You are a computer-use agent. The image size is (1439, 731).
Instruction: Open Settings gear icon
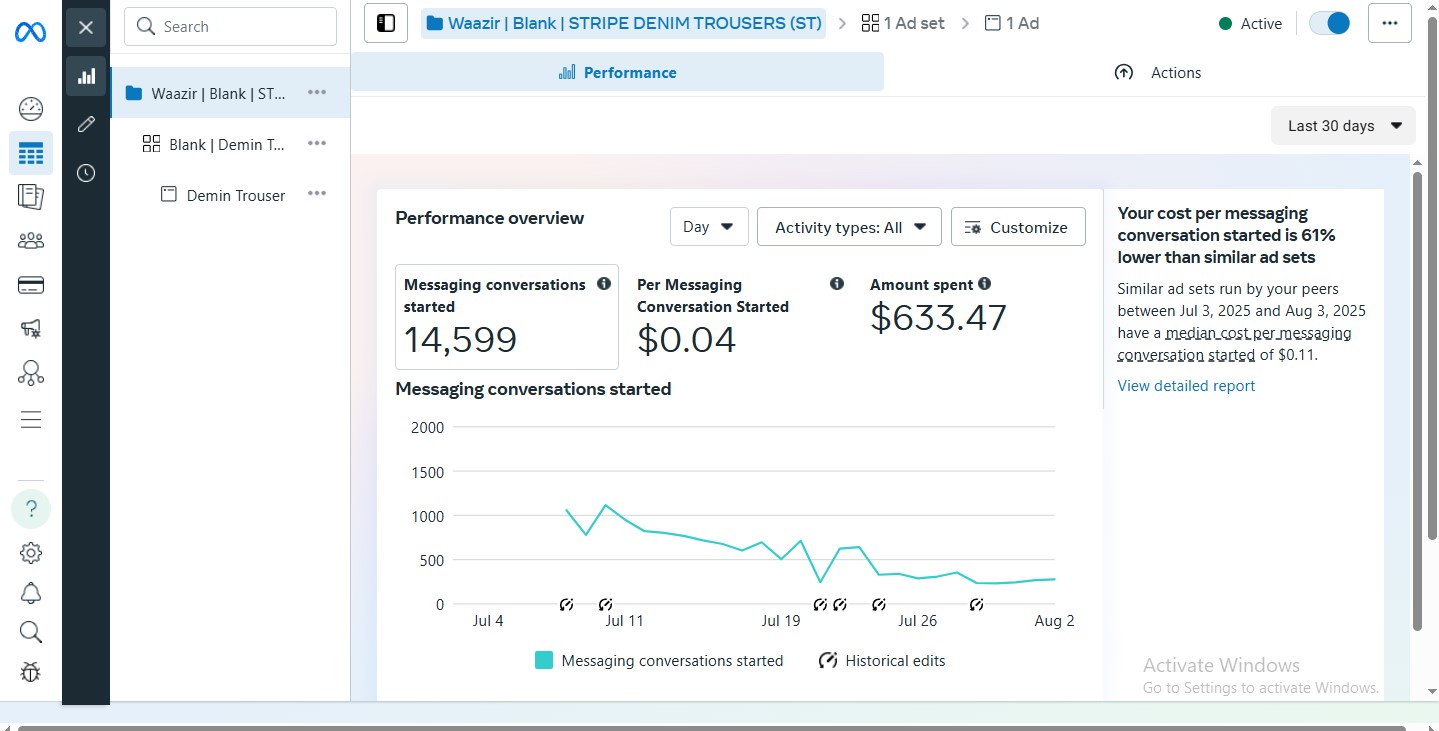click(31, 553)
